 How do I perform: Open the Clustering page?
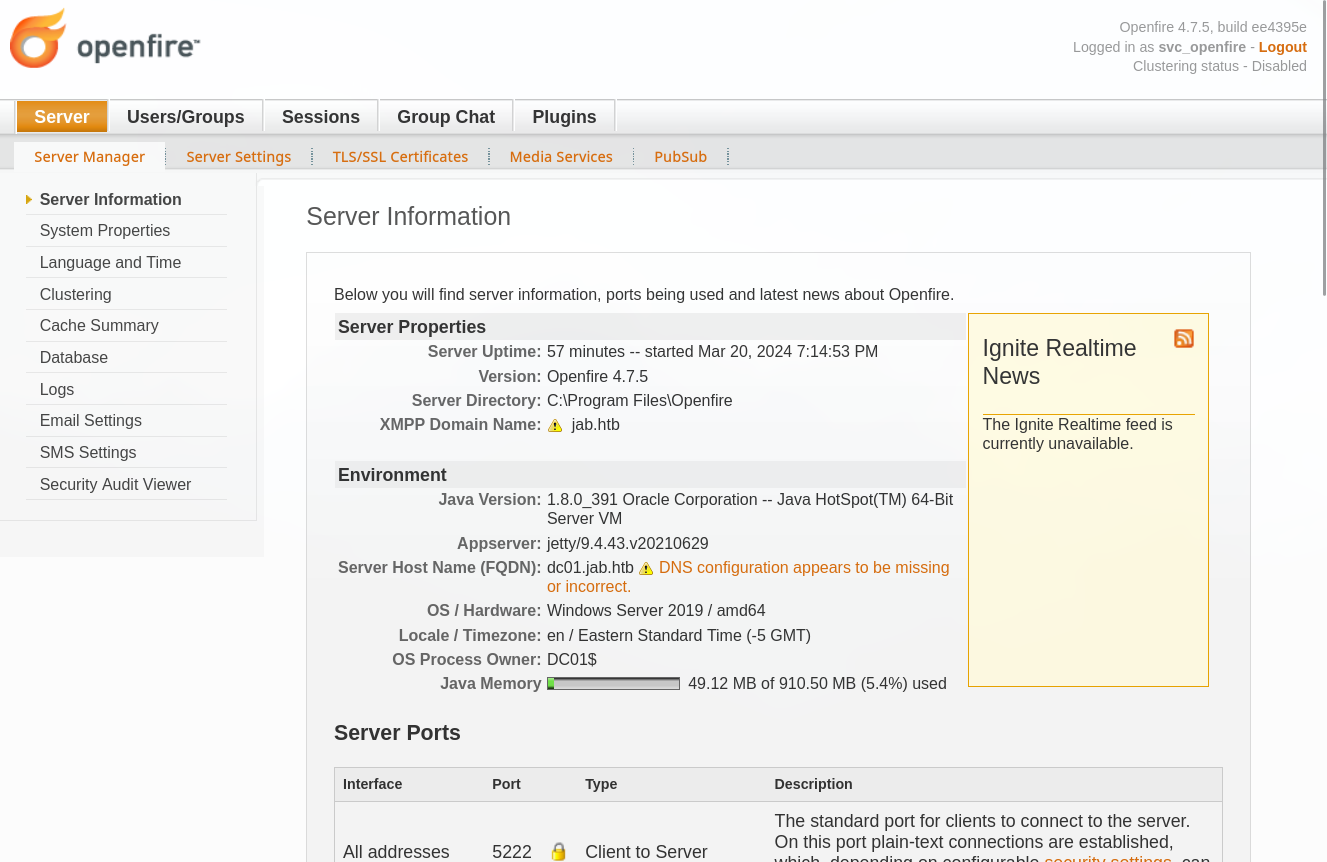(x=75, y=295)
